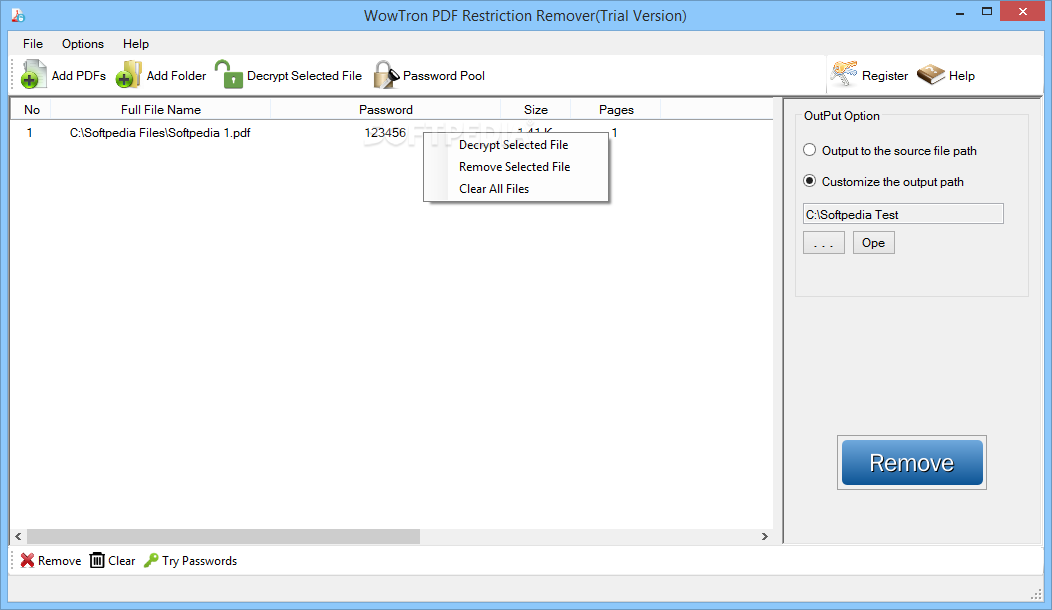Click the red X Remove icon at bottom
Viewport: 1052px width, 610px height.
tap(27, 560)
